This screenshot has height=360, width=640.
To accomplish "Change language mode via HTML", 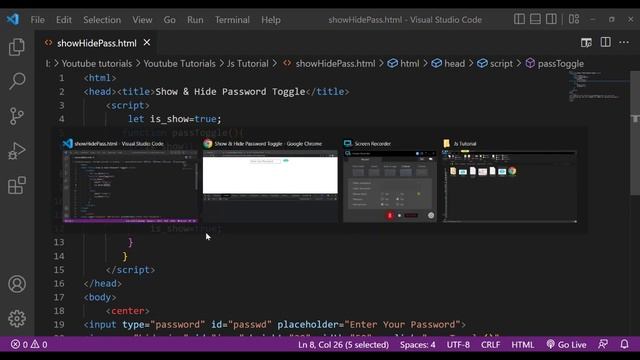I will pos(522,344).
